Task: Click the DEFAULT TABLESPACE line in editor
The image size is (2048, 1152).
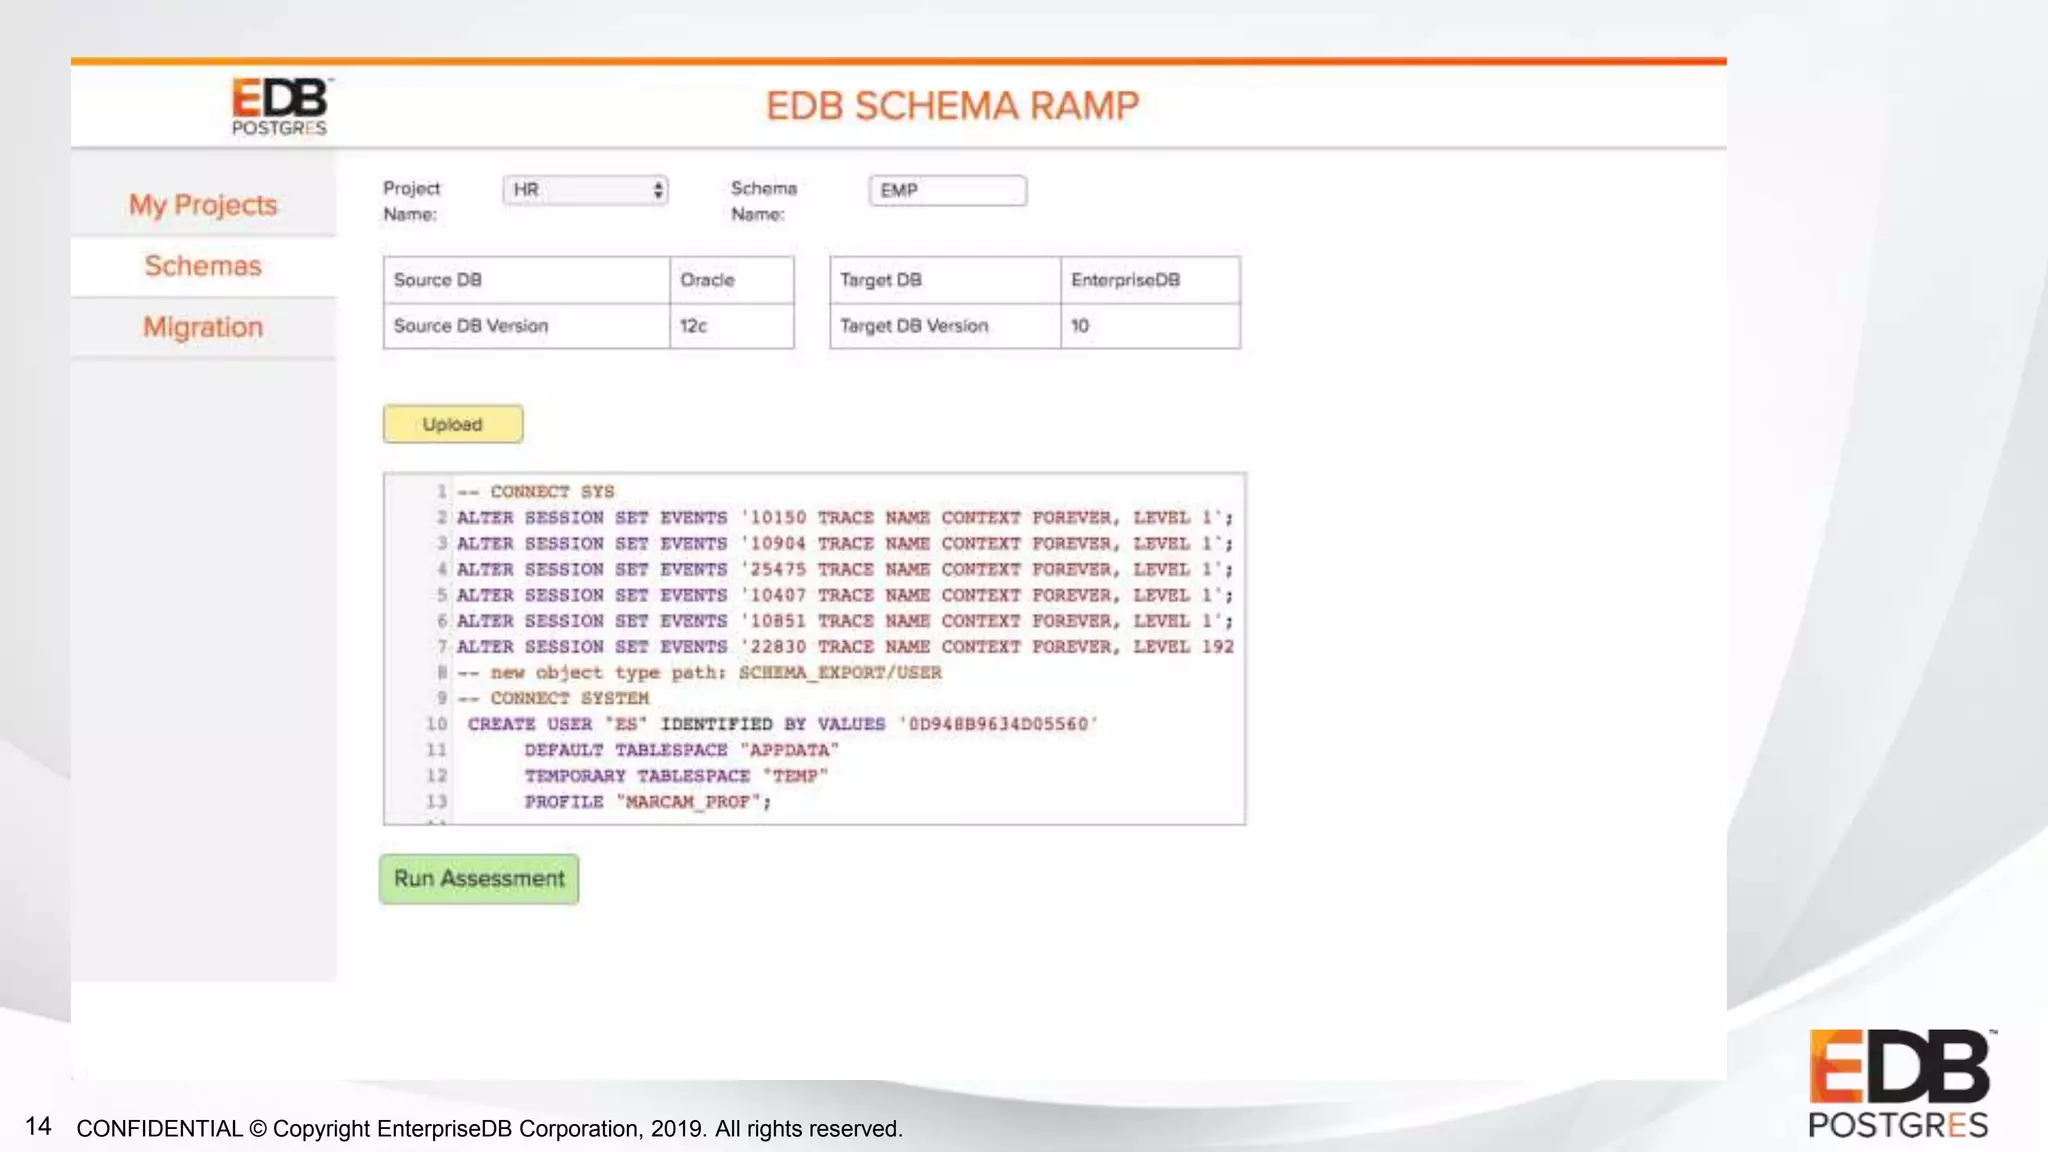Action: click(x=680, y=750)
